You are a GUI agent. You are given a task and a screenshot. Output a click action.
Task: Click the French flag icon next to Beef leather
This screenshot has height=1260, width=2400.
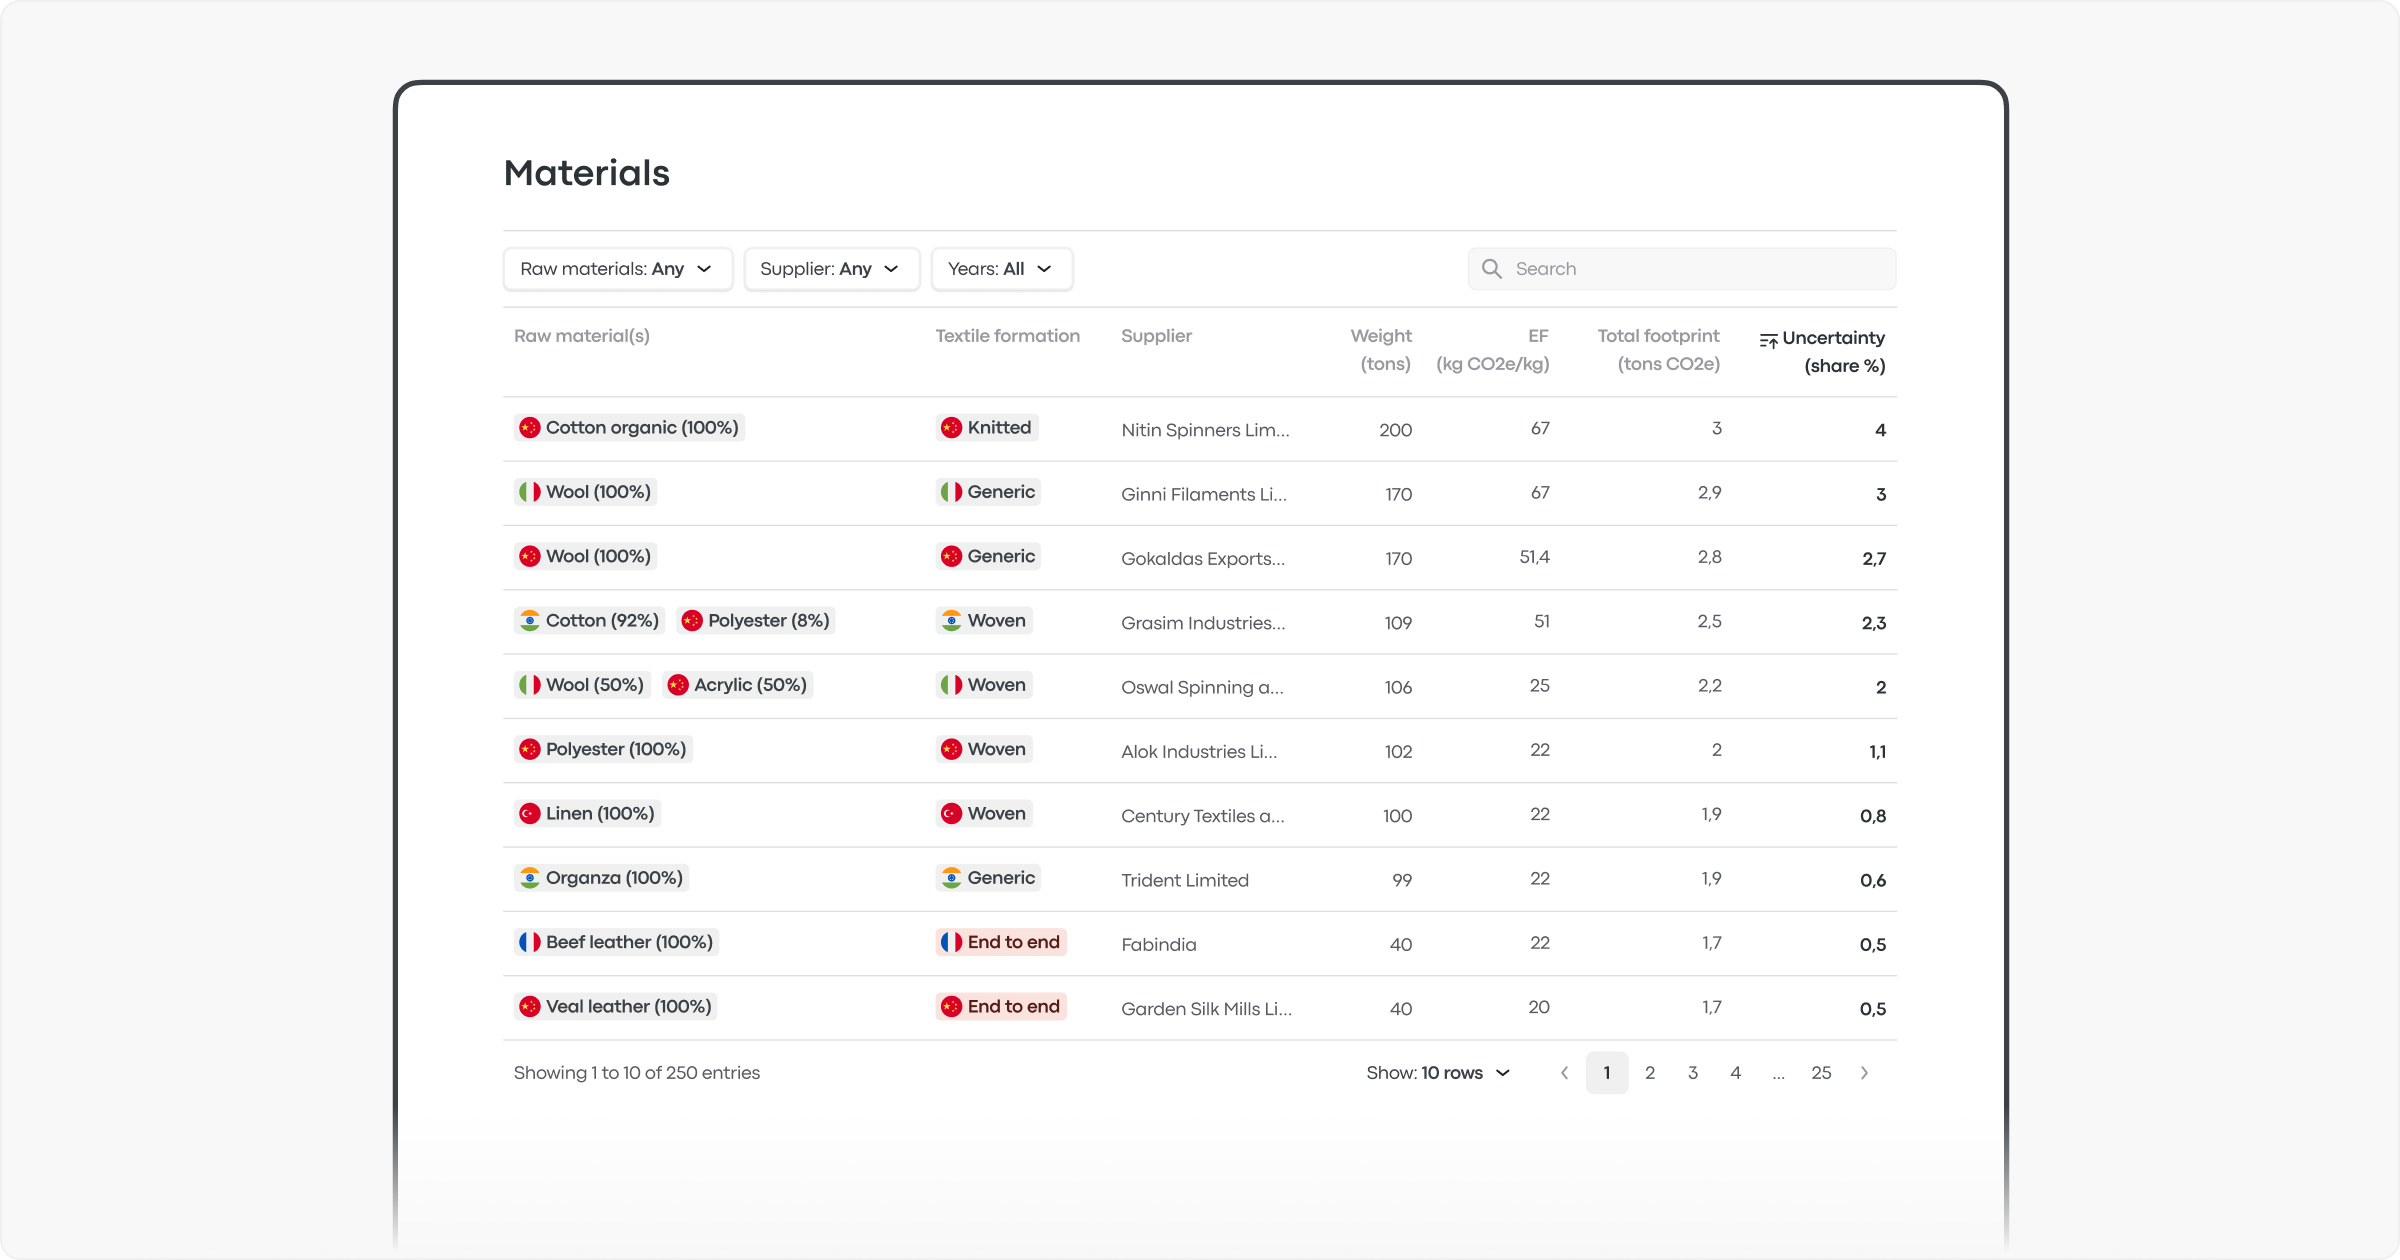pyautogui.click(x=529, y=943)
